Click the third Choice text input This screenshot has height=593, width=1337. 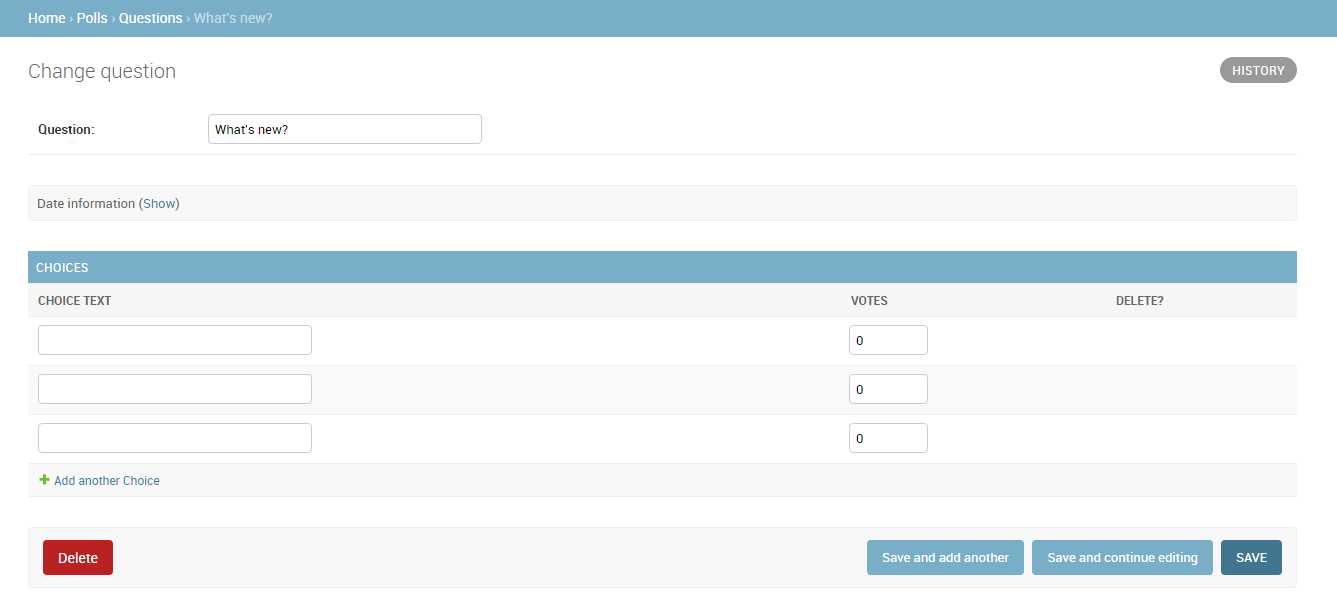[x=175, y=438]
